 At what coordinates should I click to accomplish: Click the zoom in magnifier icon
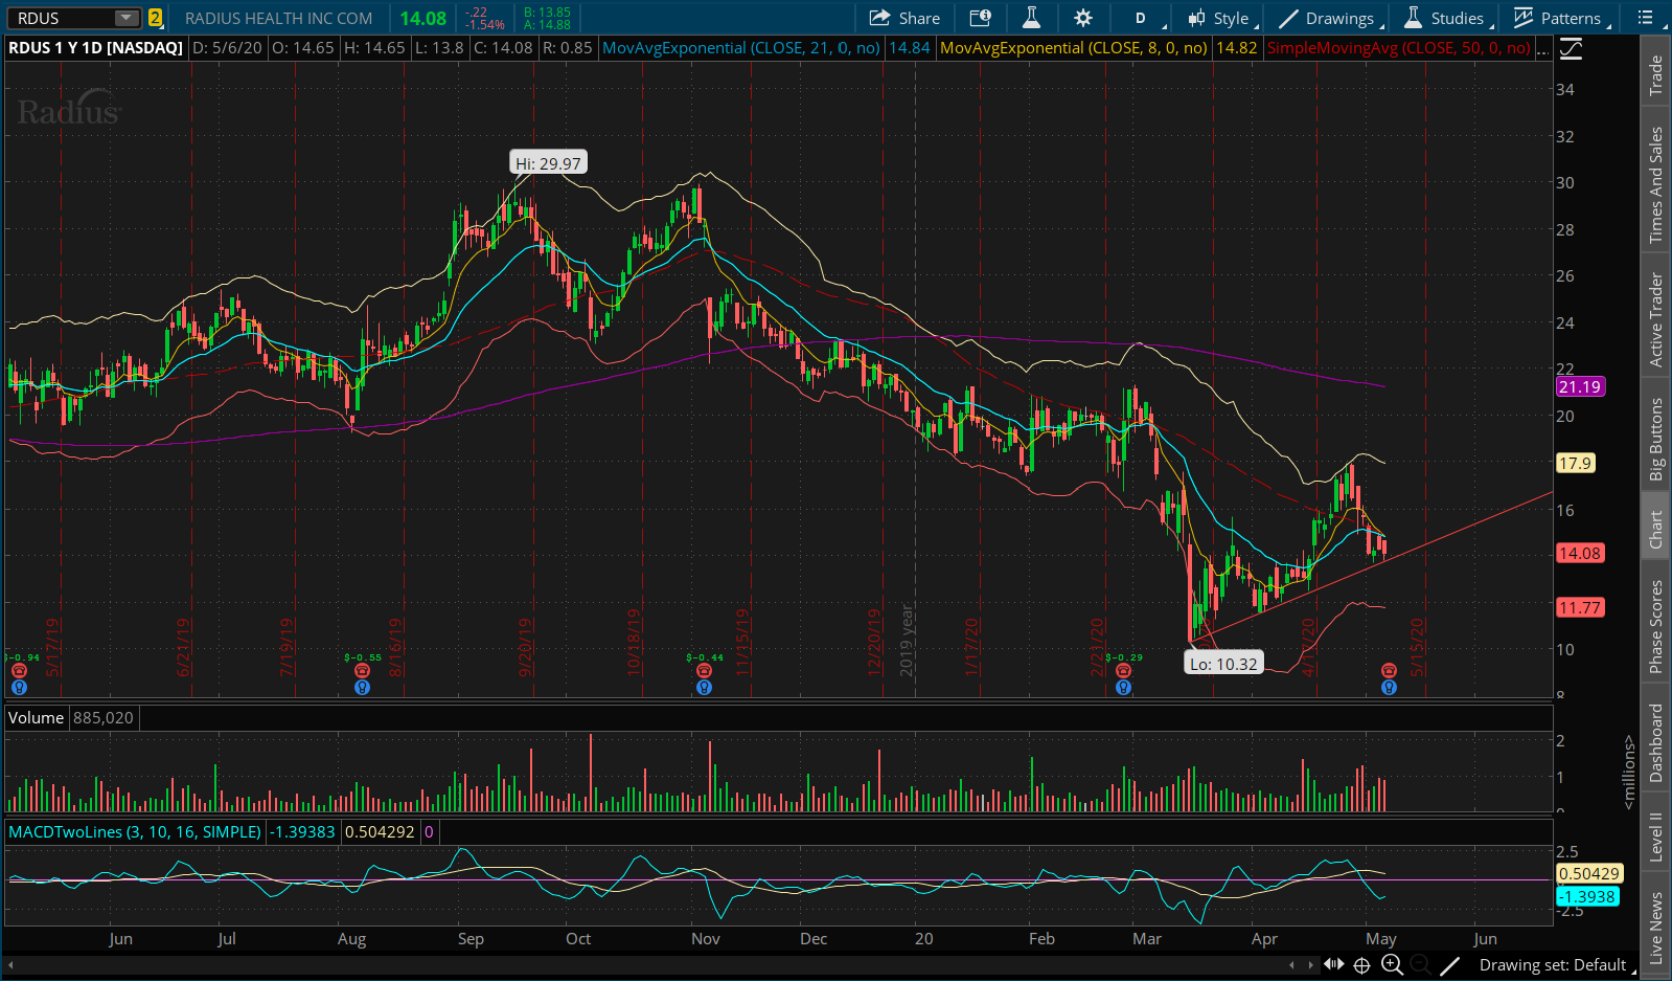(x=1391, y=965)
